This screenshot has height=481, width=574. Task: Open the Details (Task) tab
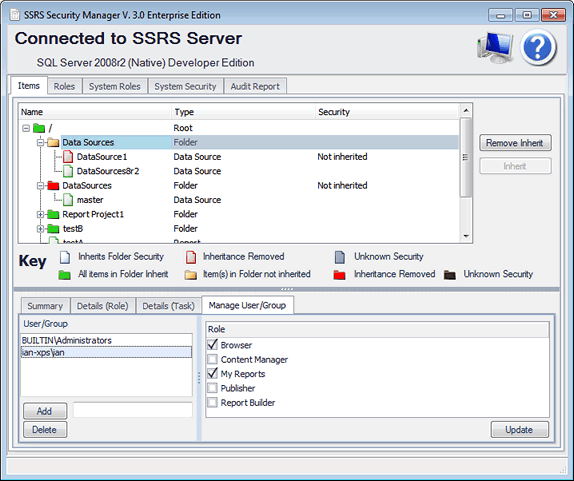click(x=168, y=306)
